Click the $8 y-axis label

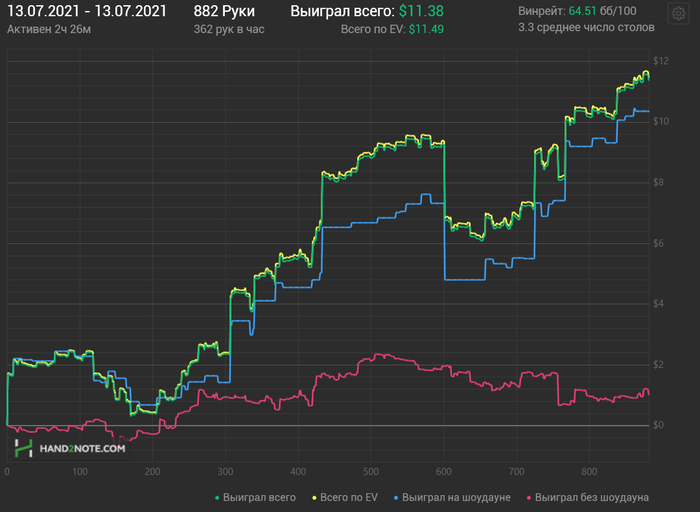pos(658,182)
